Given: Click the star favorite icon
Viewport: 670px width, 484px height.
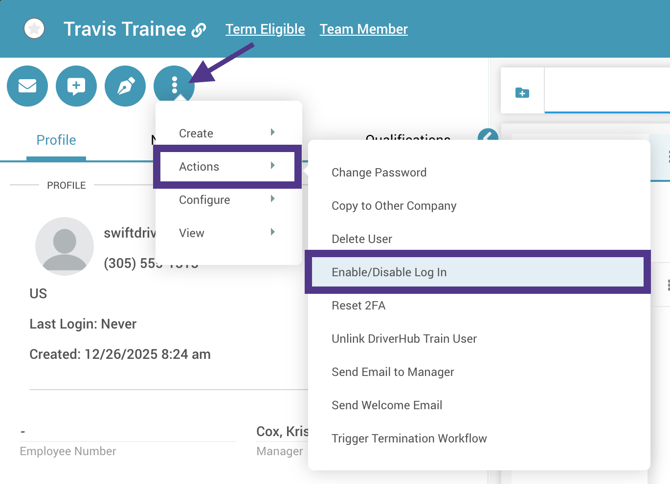Looking at the screenshot, I should [34, 29].
